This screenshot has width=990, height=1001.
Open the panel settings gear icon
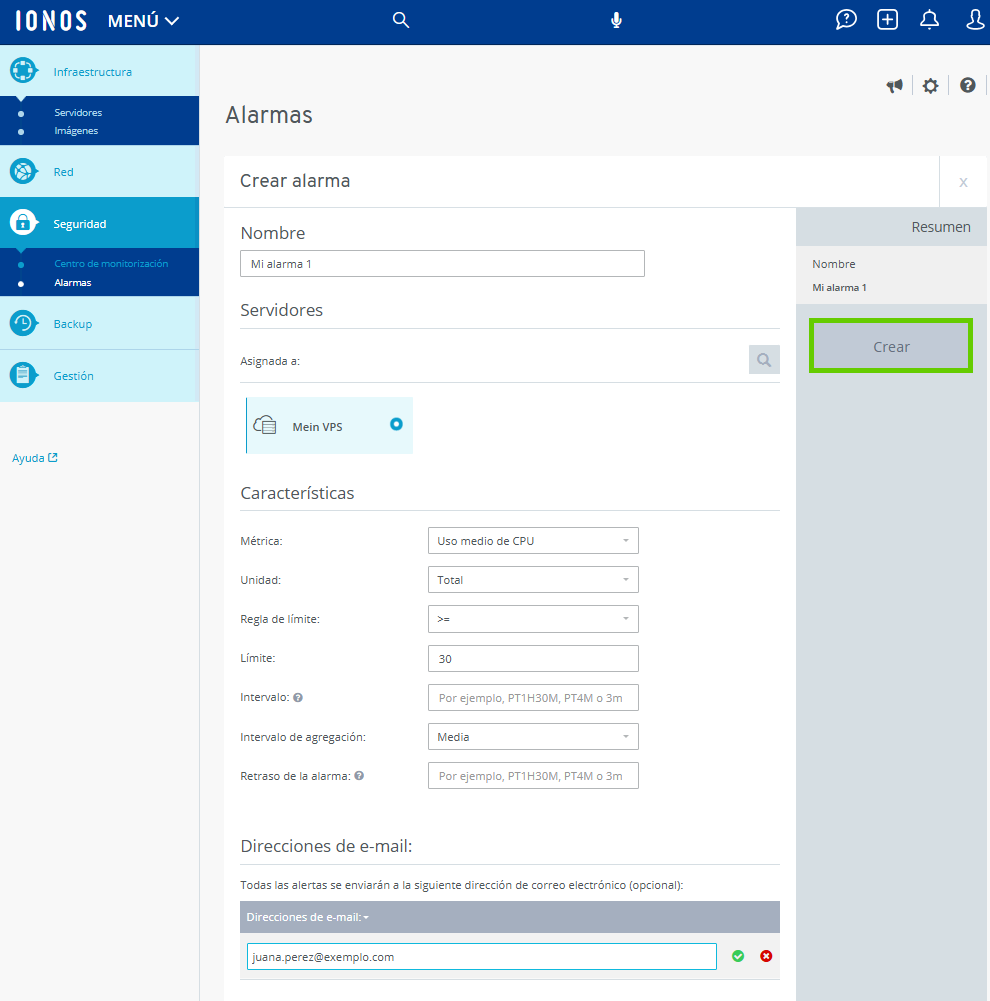[x=930, y=86]
